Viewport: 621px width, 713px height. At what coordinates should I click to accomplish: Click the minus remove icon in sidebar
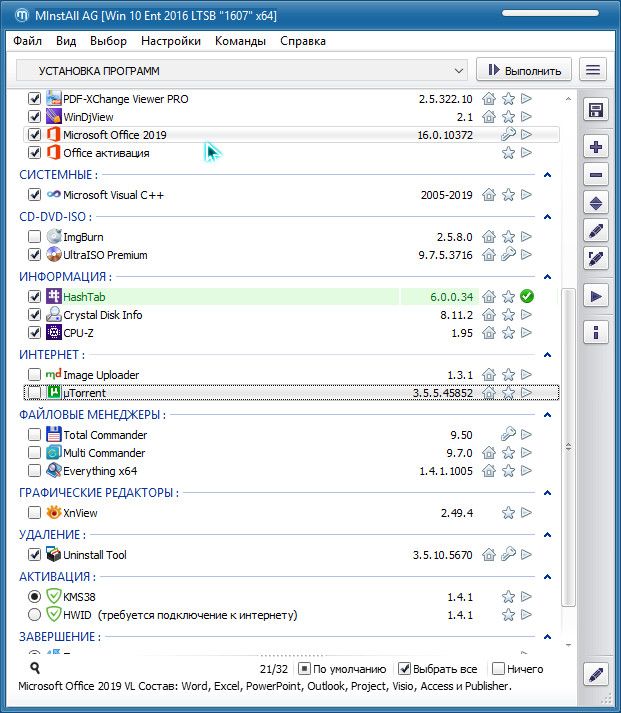(596, 175)
